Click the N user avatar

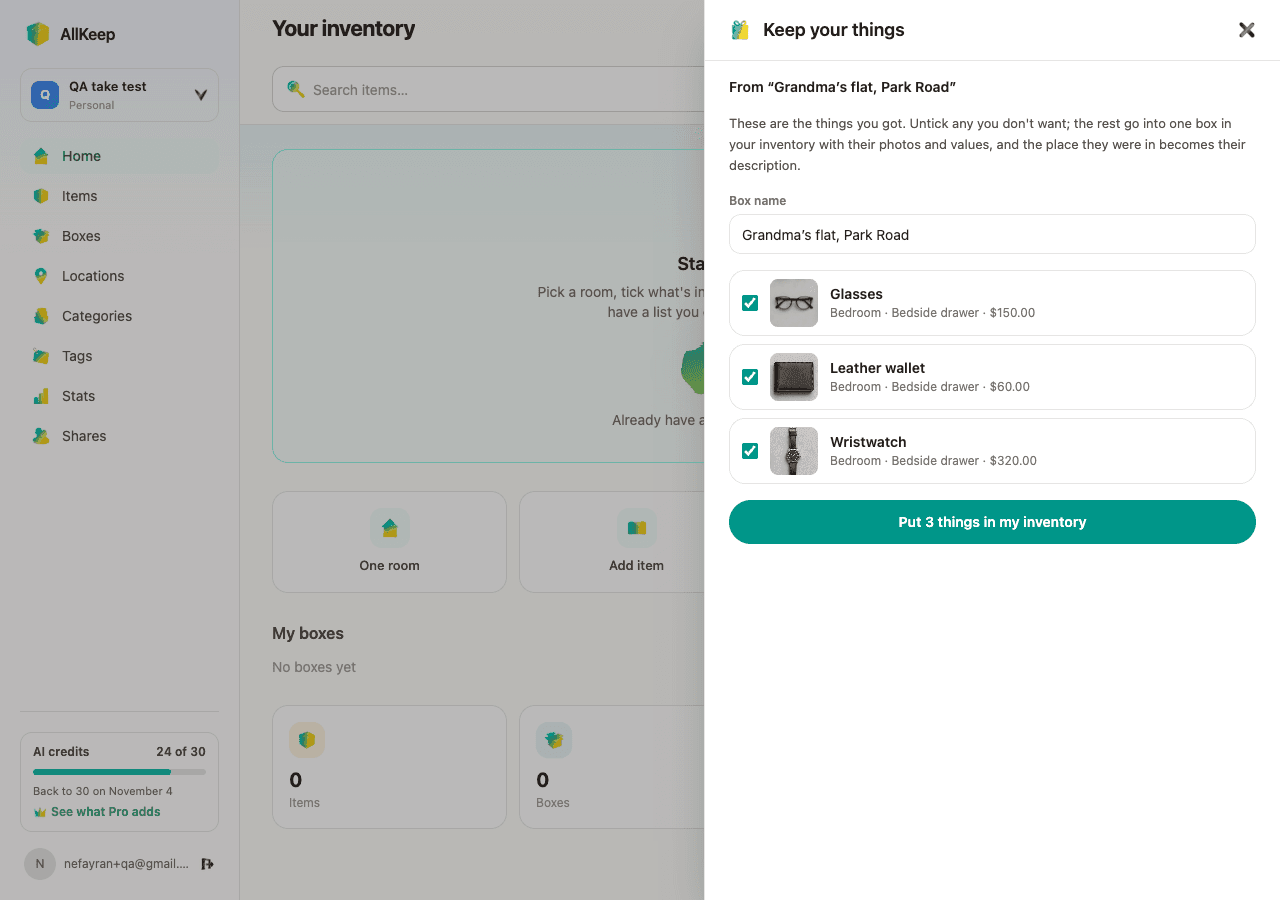tap(40, 864)
